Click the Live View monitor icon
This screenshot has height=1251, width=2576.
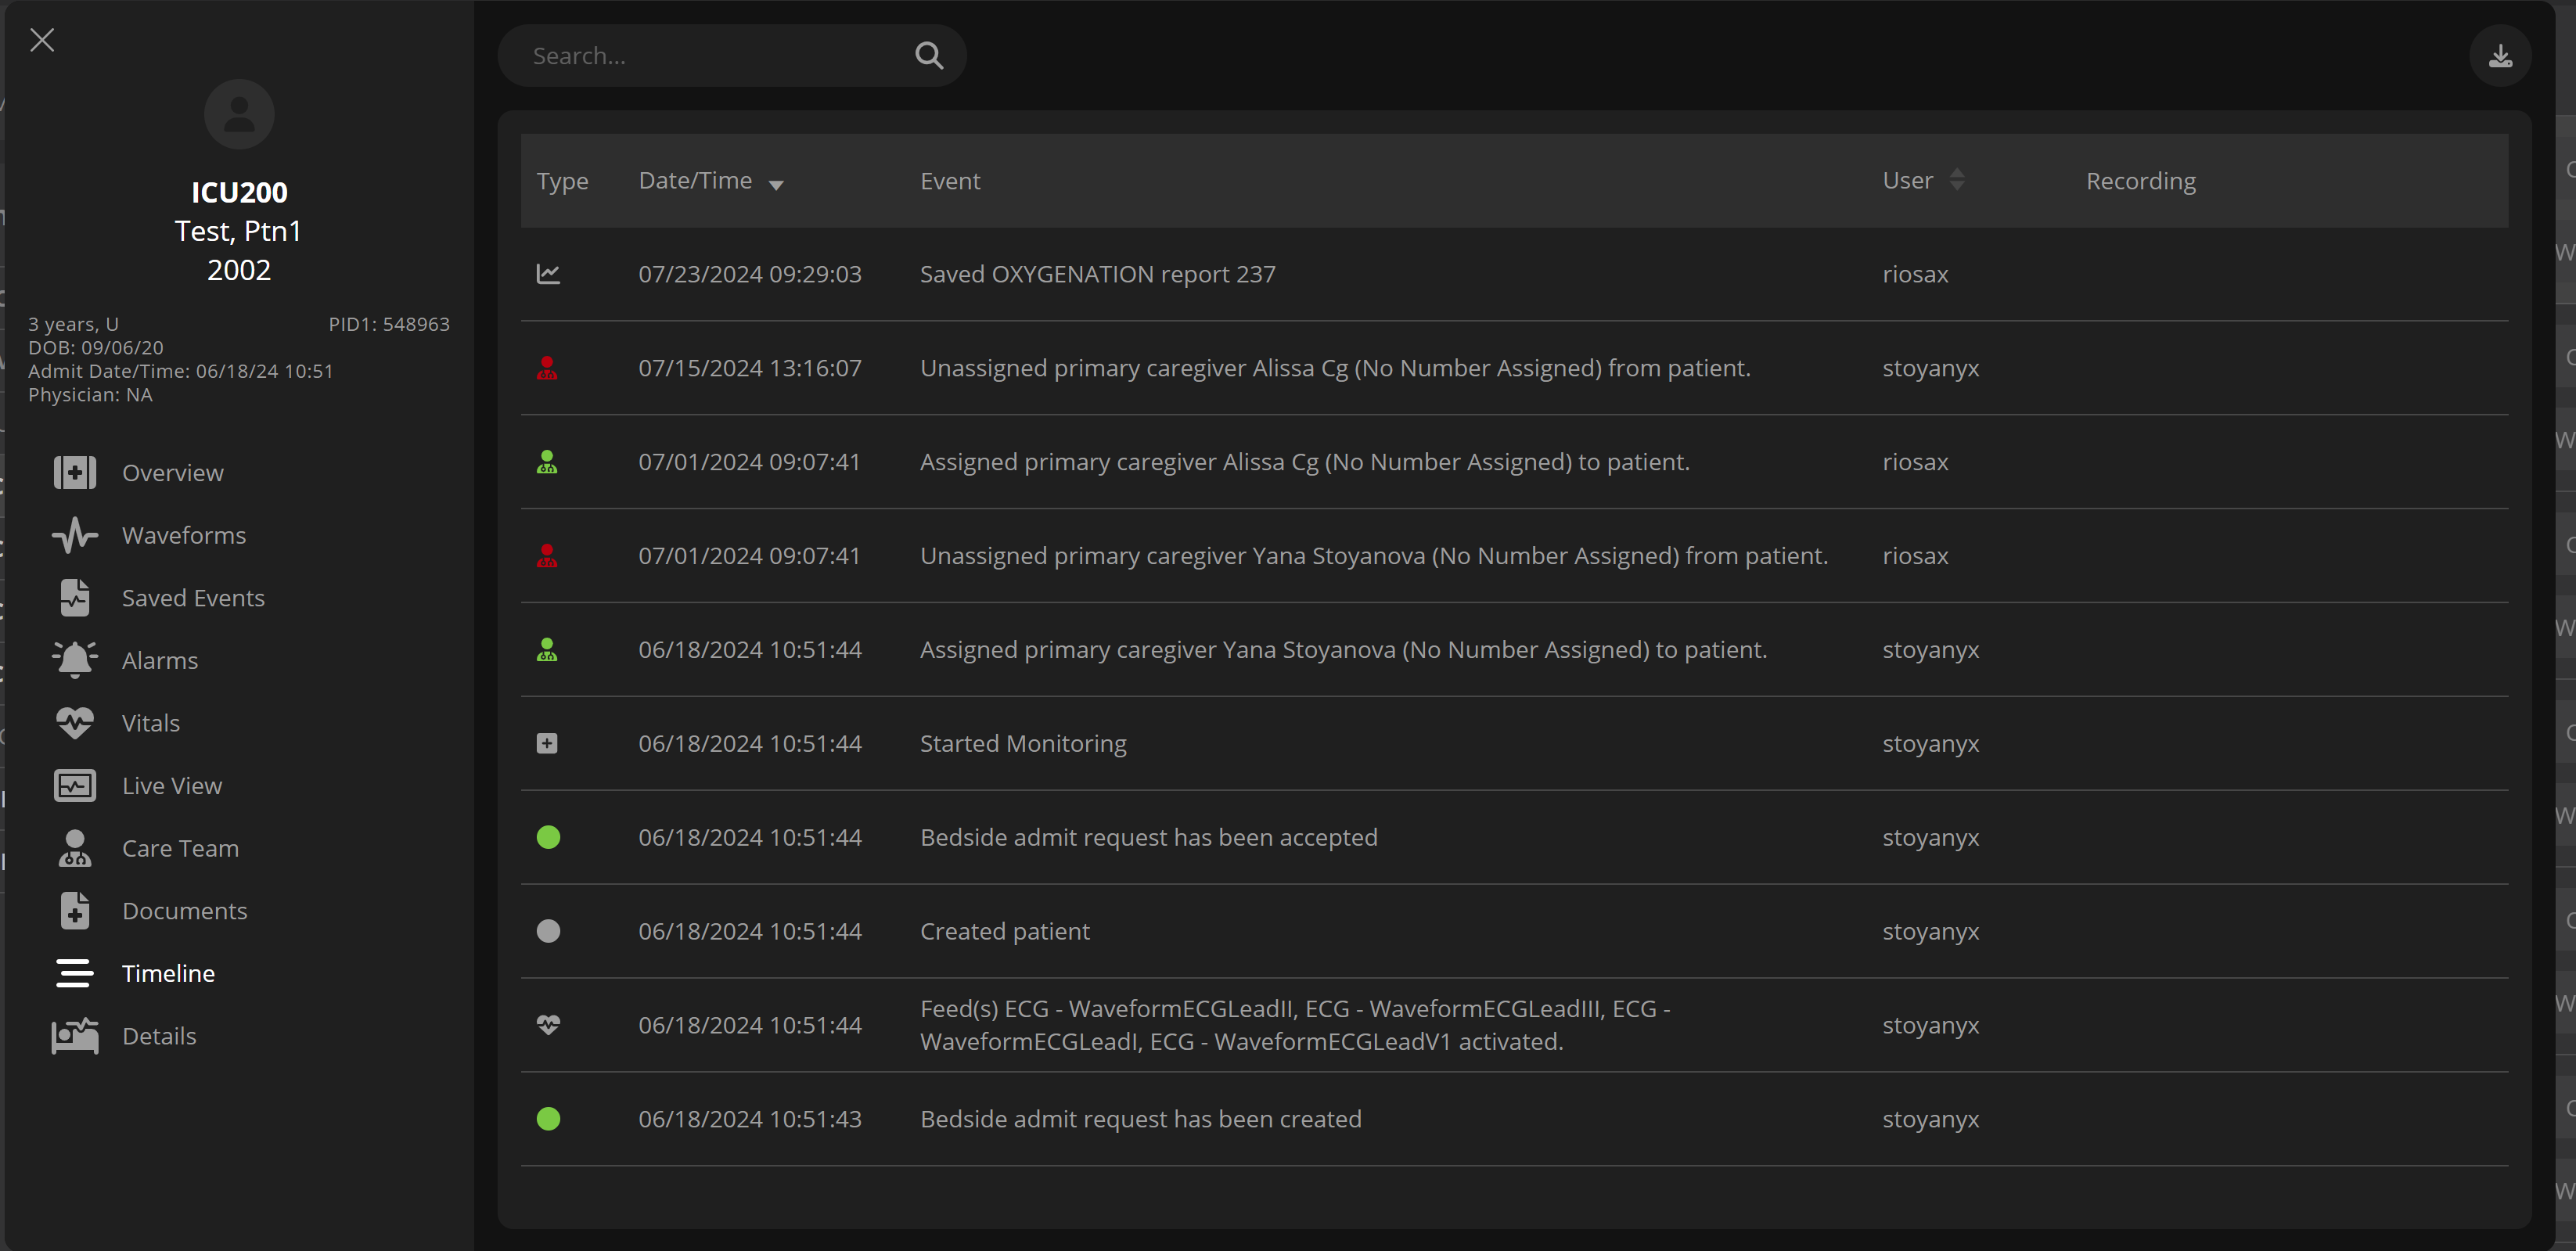pyautogui.click(x=75, y=786)
